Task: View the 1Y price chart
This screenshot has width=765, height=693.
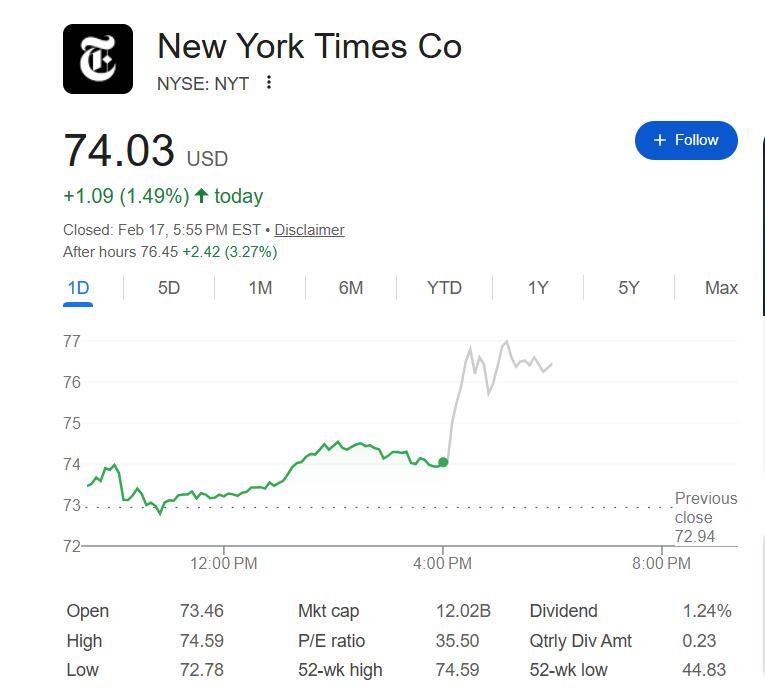Action: click(x=538, y=288)
